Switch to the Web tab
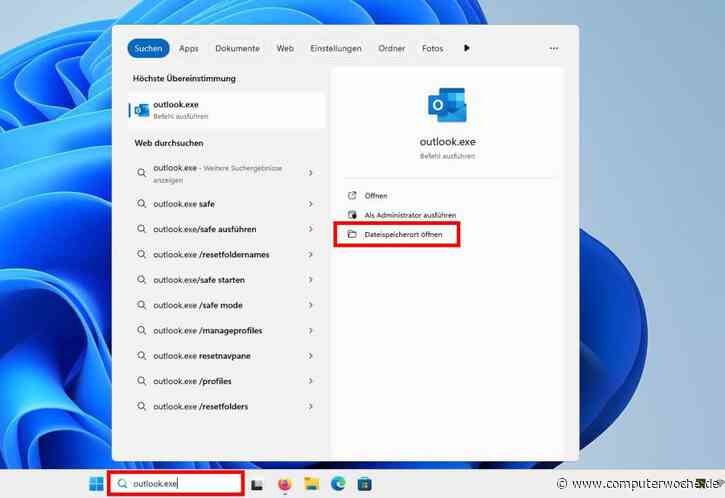This screenshot has width=725, height=498. [285, 48]
